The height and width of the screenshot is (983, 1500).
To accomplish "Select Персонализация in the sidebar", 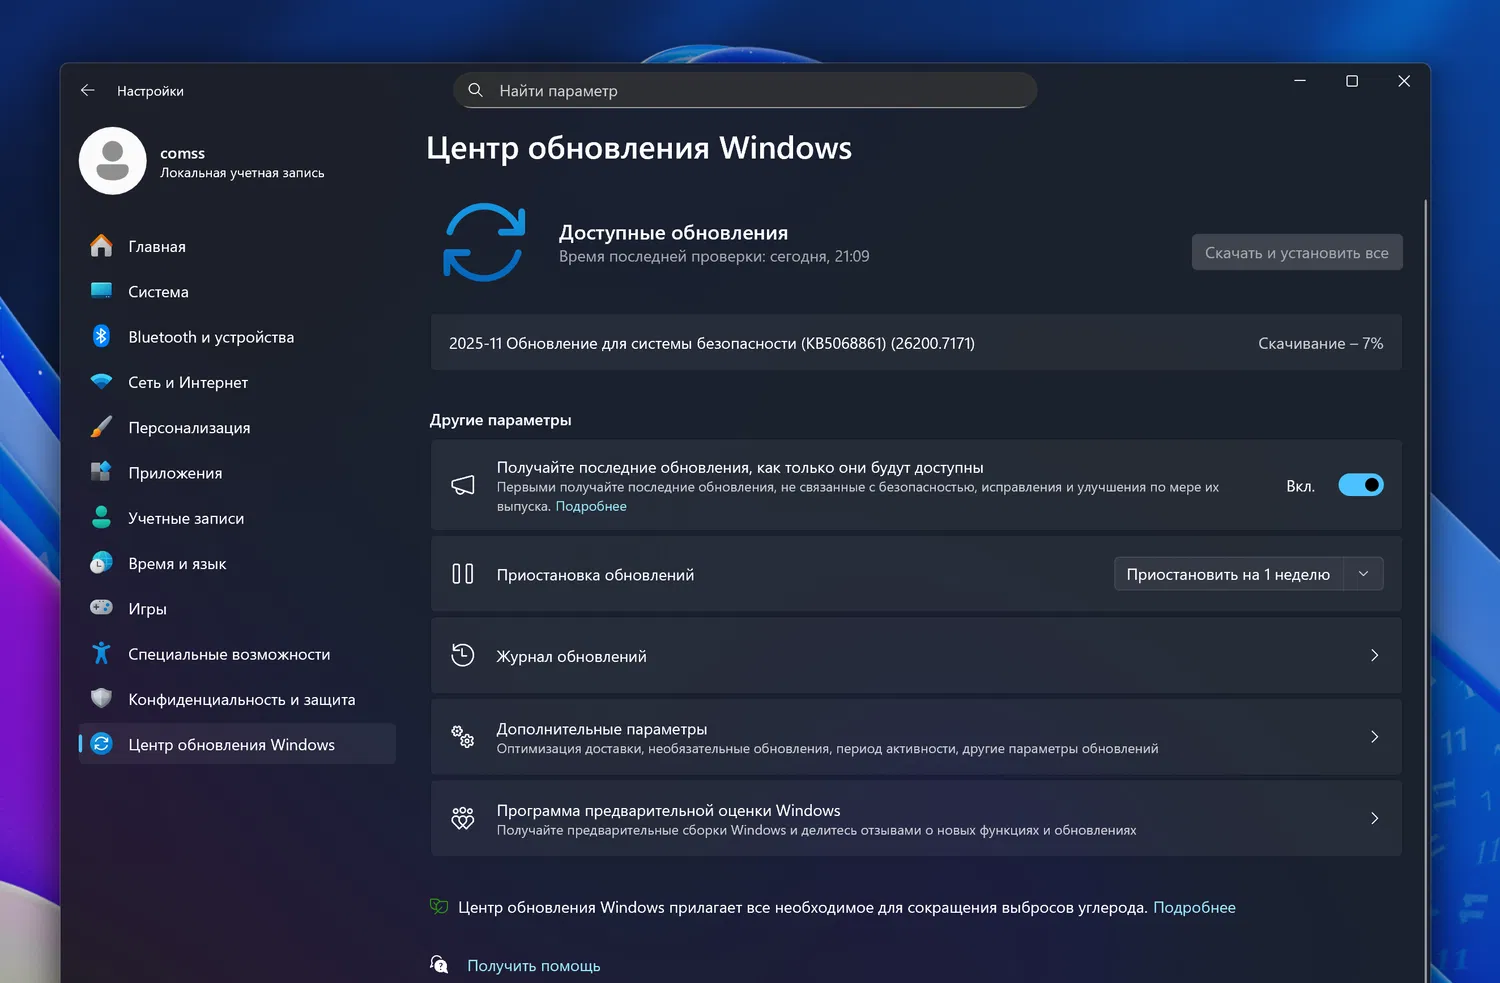I will coord(237,427).
